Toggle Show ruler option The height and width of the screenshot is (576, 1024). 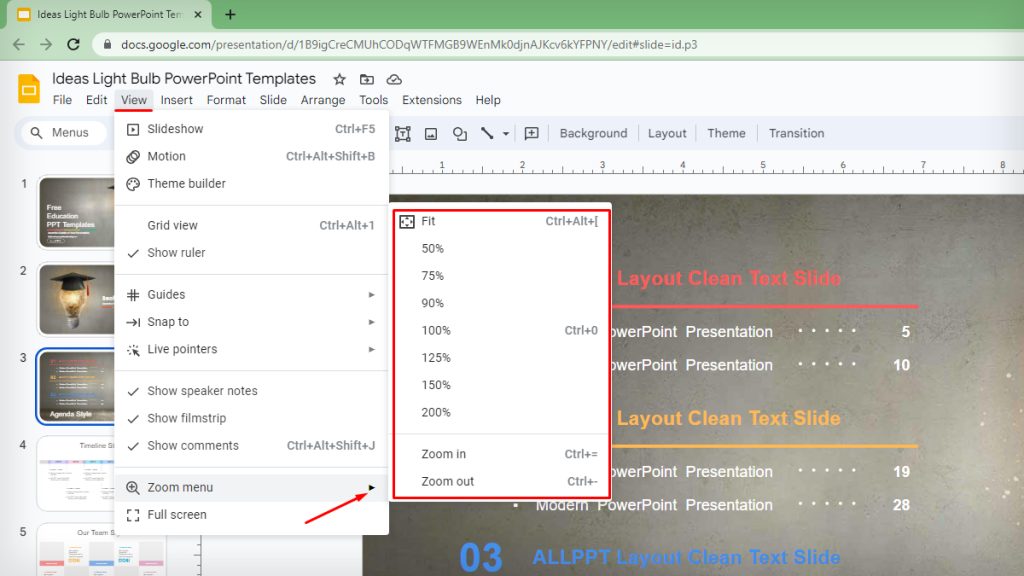point(176,253)
